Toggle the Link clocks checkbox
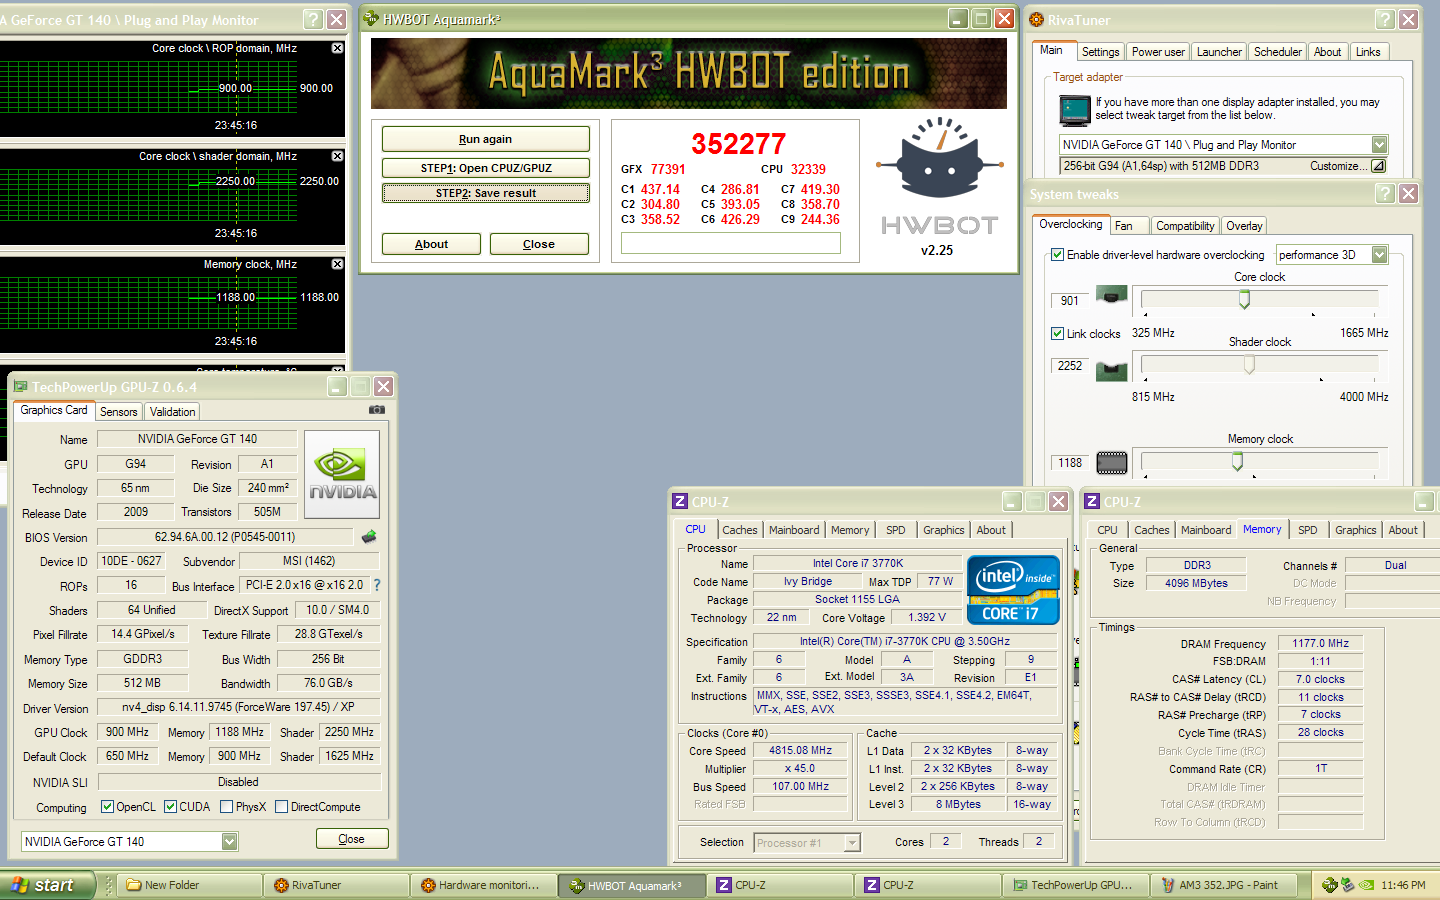 pyautogui.click(x=1057, y=334)
